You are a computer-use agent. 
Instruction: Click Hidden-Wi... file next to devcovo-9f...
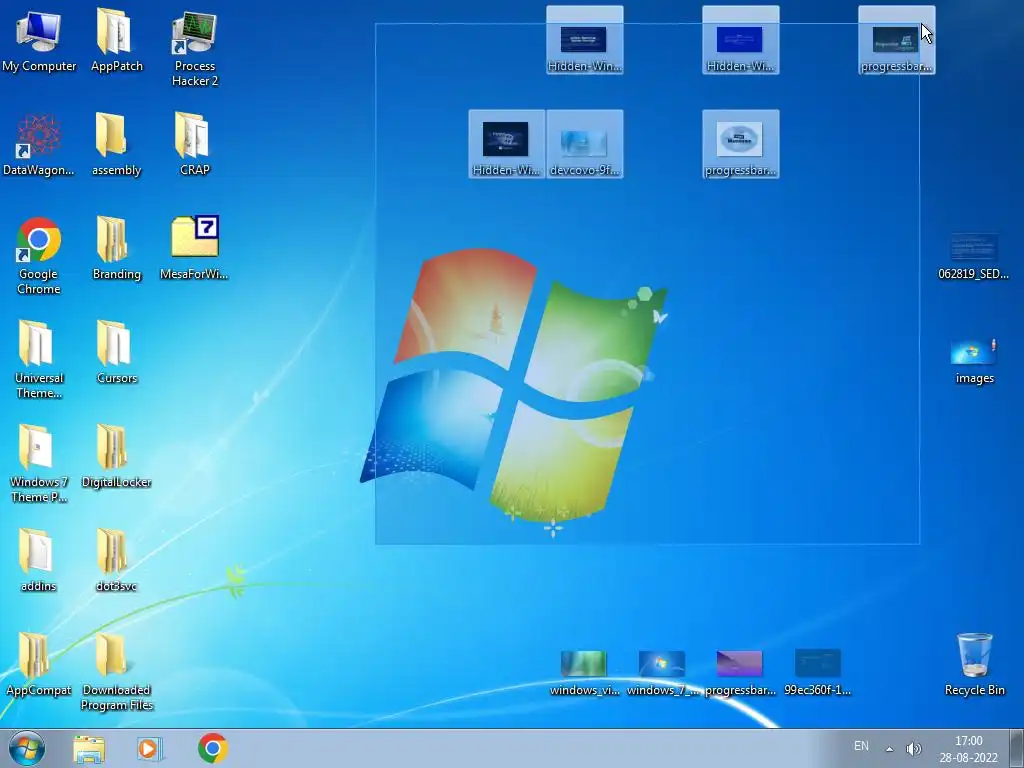[x=506, y=144]
